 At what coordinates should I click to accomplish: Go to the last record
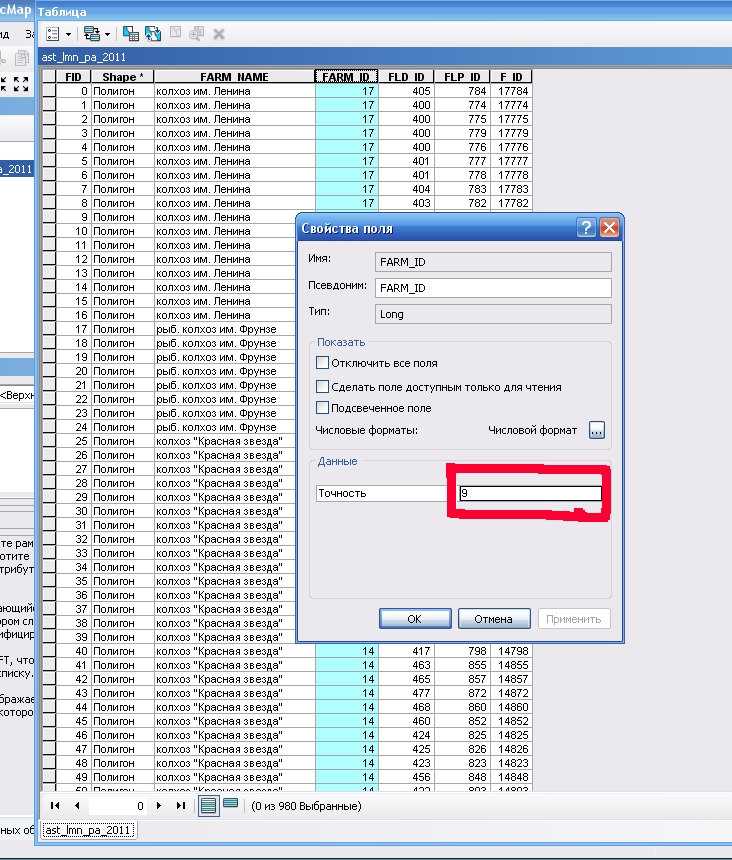coord(181,805)
